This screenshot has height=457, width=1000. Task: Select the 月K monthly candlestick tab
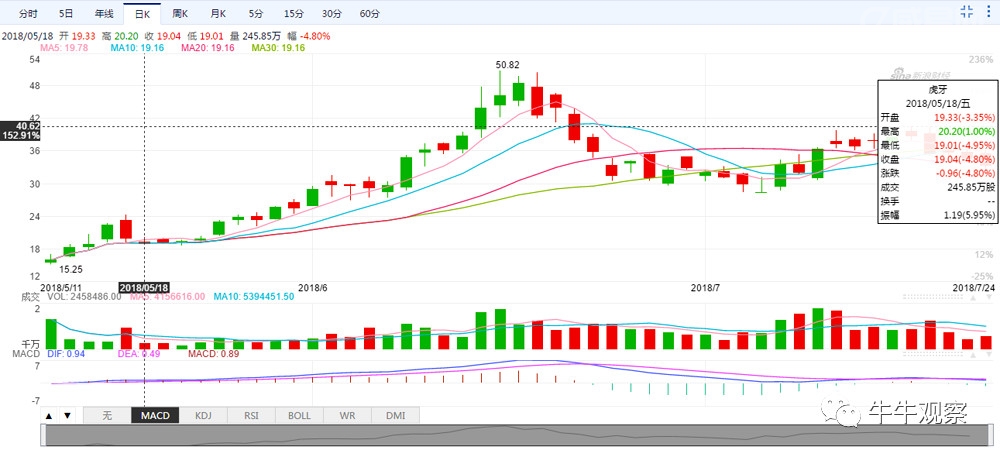tap(218, 13)
